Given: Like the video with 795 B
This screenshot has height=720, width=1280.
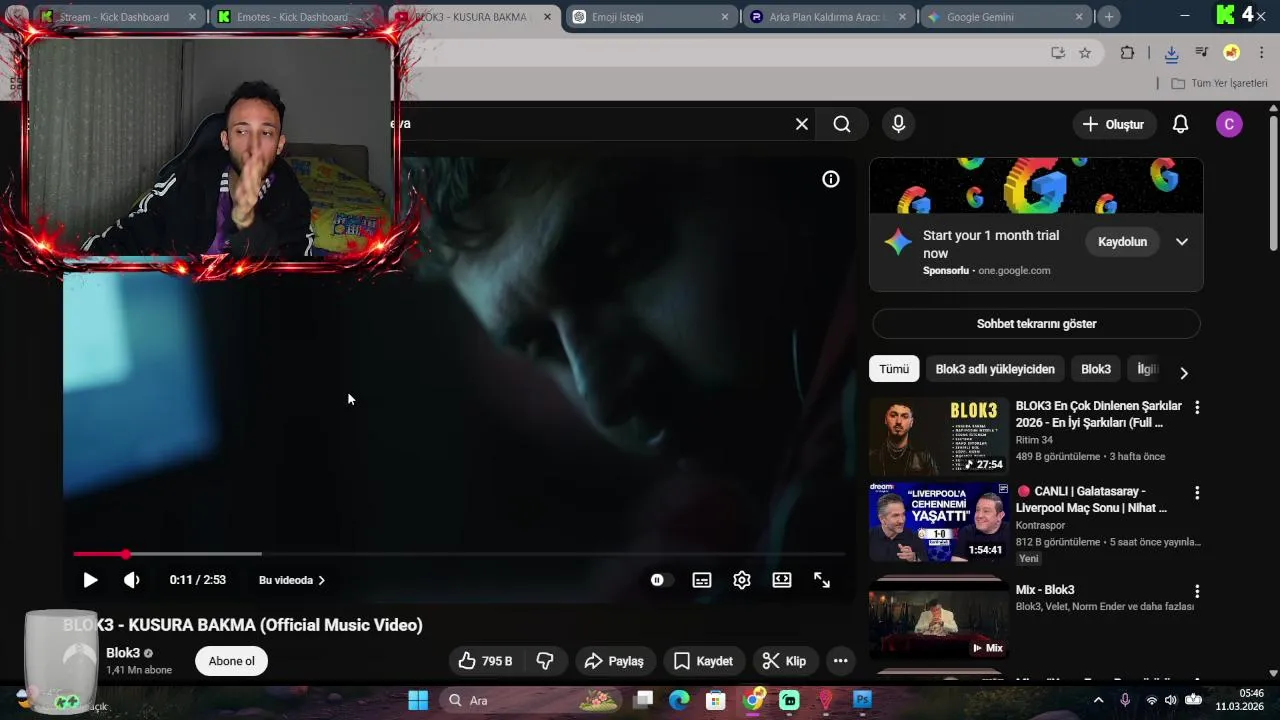Looking at the screenshot, I should point(486,661).
